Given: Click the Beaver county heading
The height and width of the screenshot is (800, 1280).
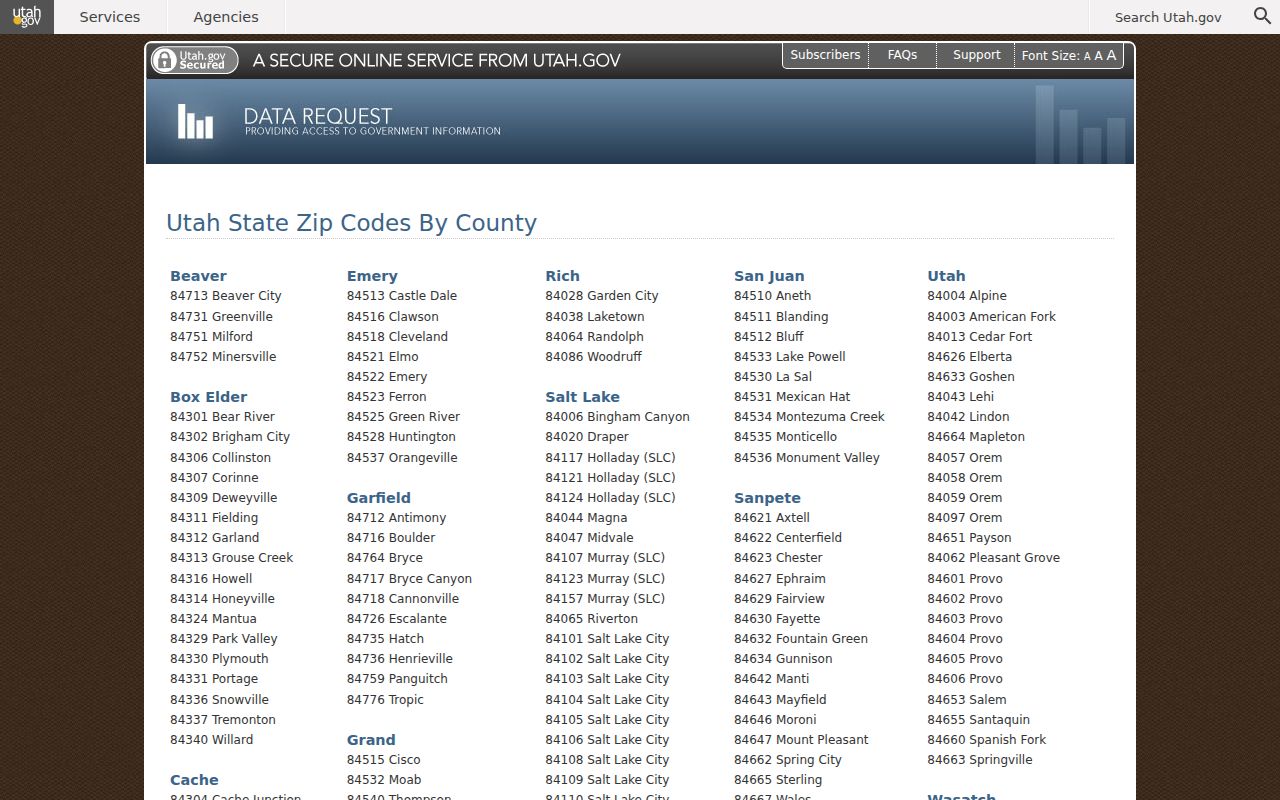Looking at the screenshot, I should pyautogui.click(x=198, y=276).
